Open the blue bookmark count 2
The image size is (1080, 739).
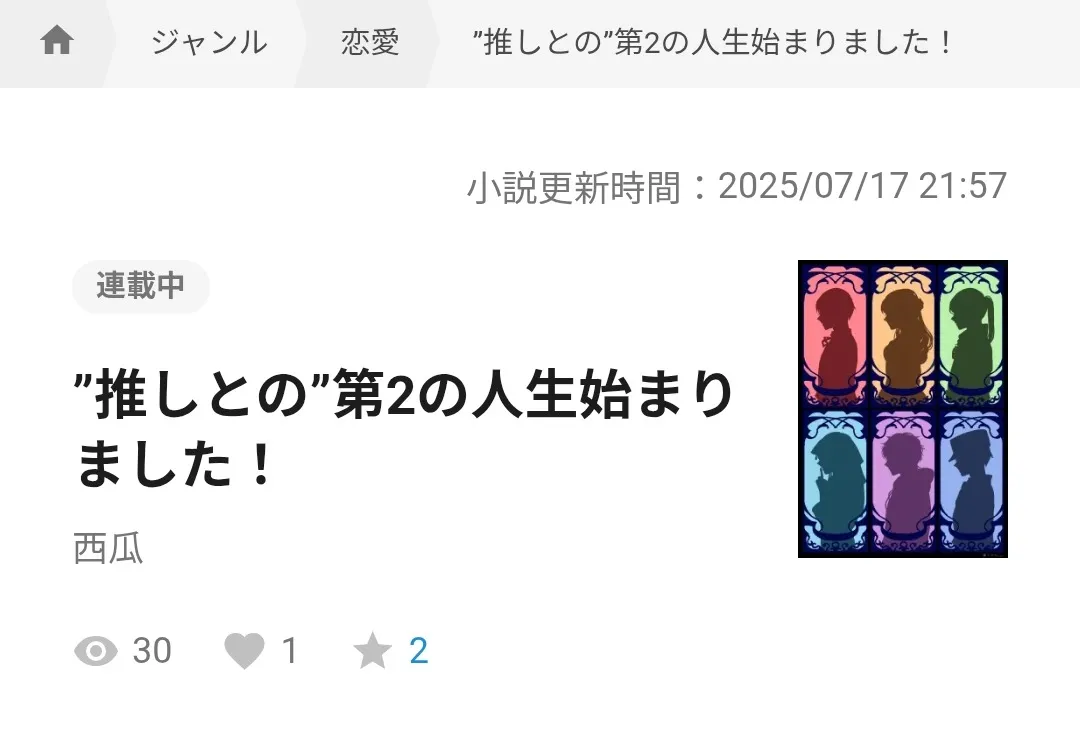(x=419, y=651)
